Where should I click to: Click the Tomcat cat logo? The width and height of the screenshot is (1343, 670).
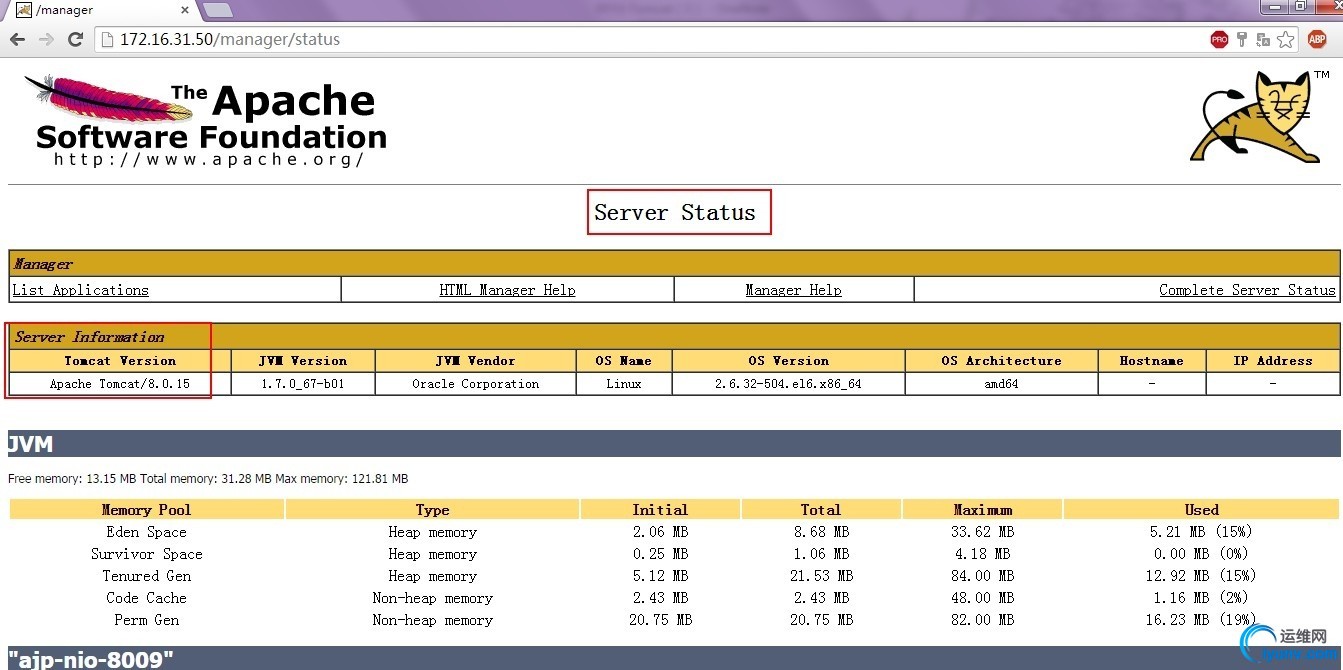click(x=1252, y=117)
